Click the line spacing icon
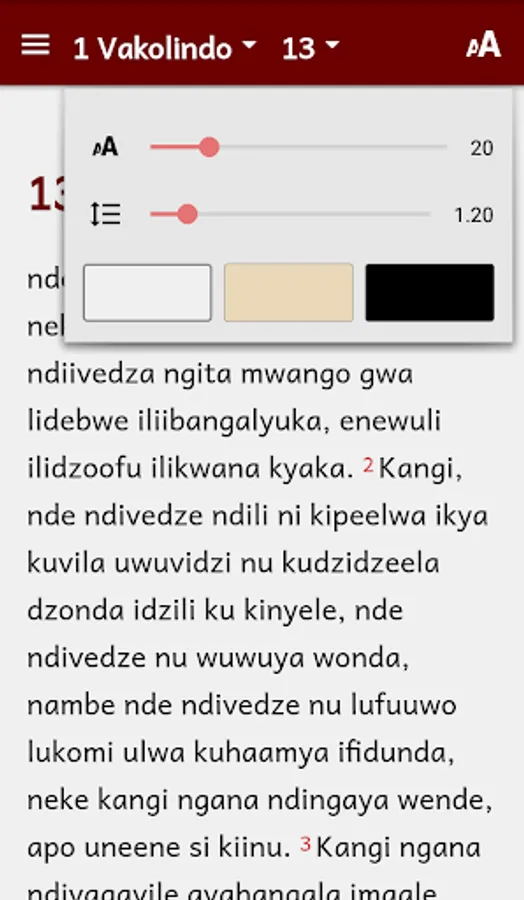 (105, 214)
